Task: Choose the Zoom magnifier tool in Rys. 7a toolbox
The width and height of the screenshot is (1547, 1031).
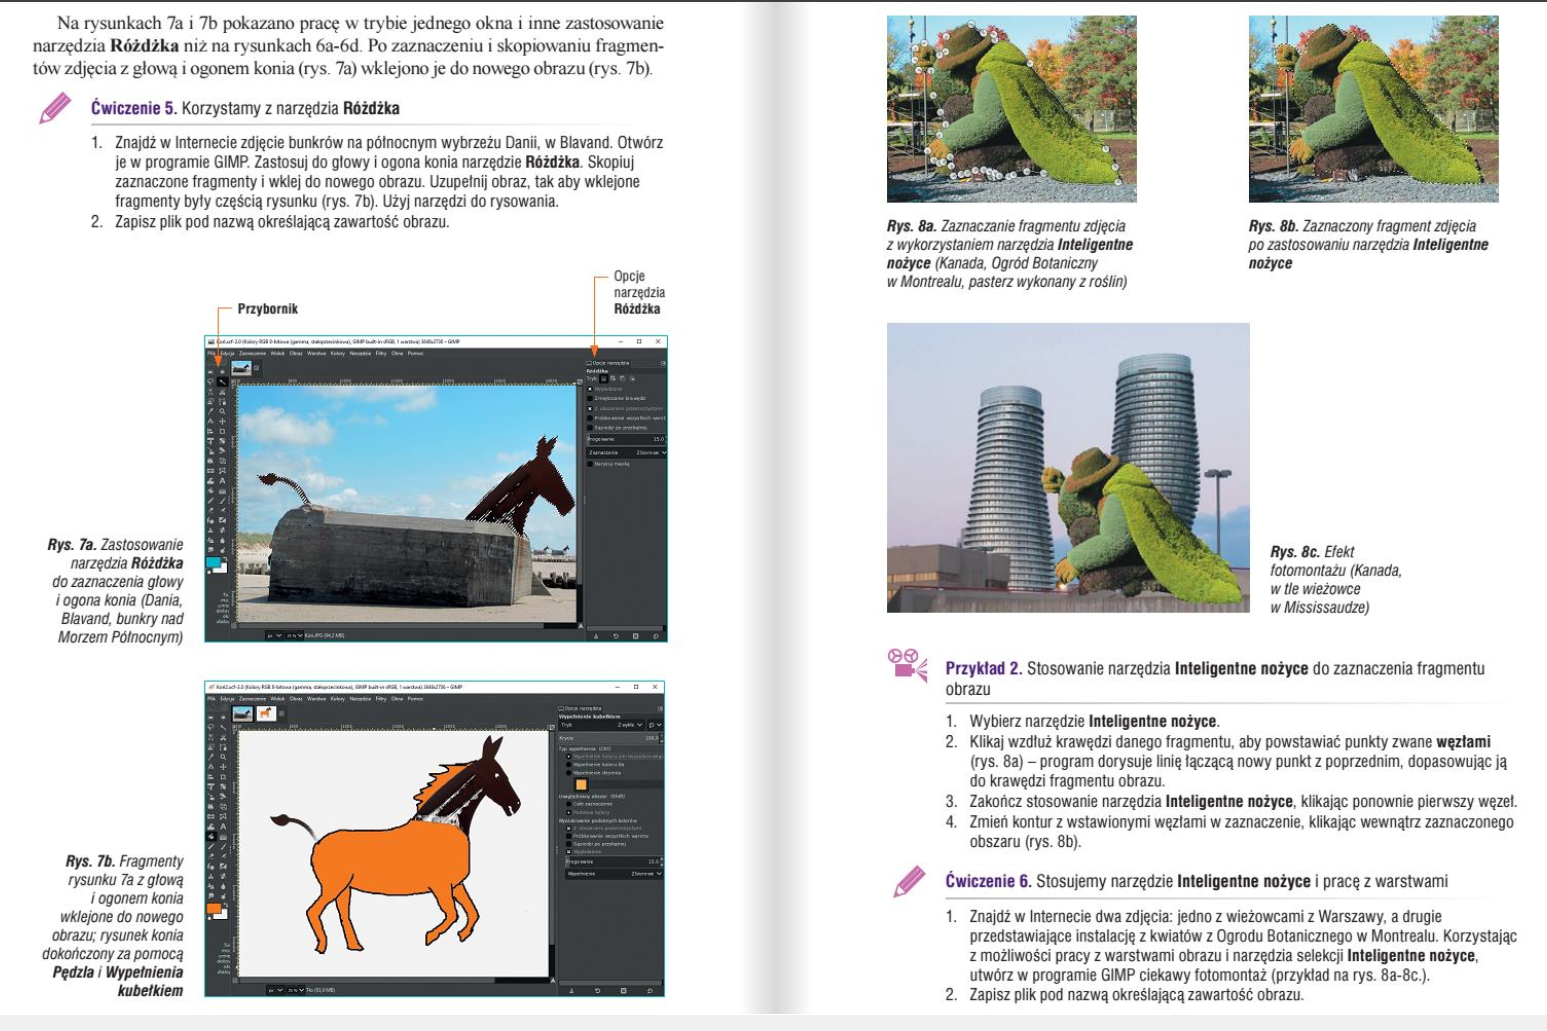Action: point(223,411)
